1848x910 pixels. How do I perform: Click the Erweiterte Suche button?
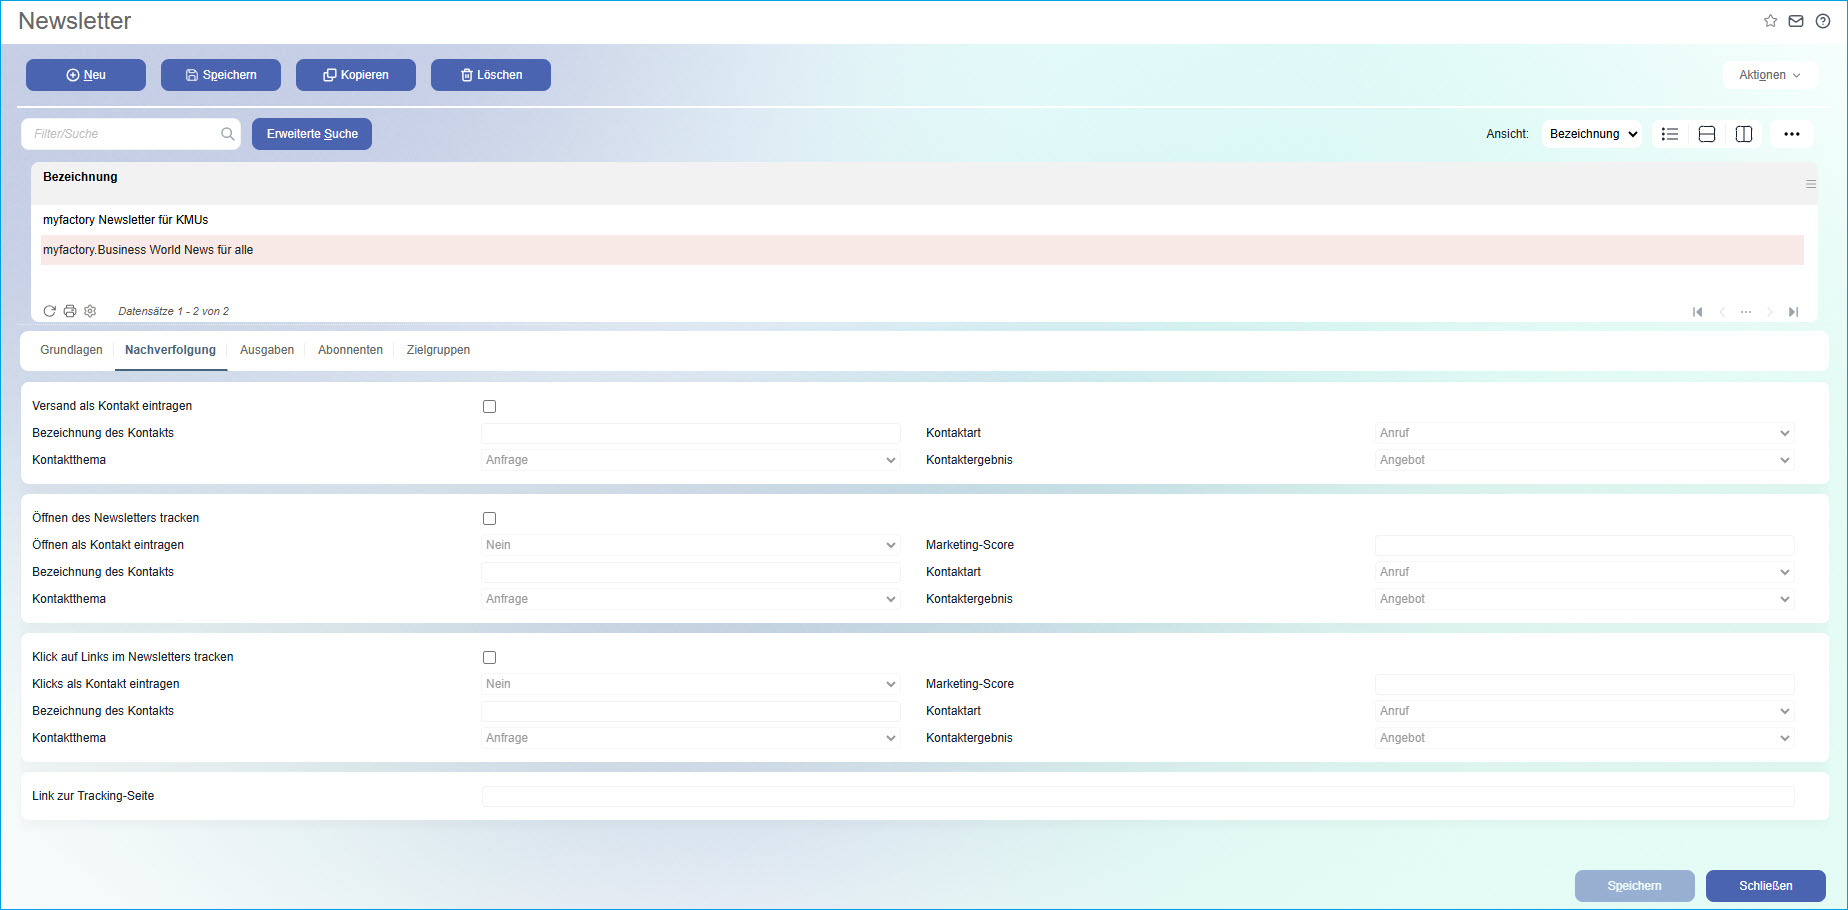(312, 134)
